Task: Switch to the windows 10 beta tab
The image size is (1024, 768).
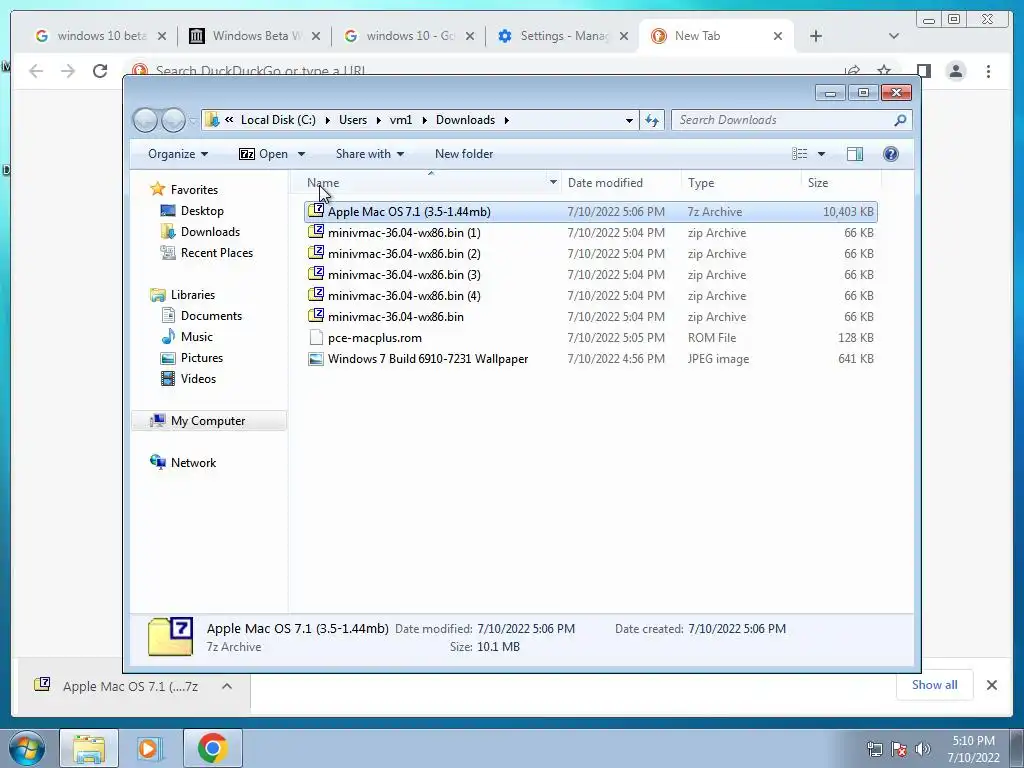Action: click(x=100, y=36)
